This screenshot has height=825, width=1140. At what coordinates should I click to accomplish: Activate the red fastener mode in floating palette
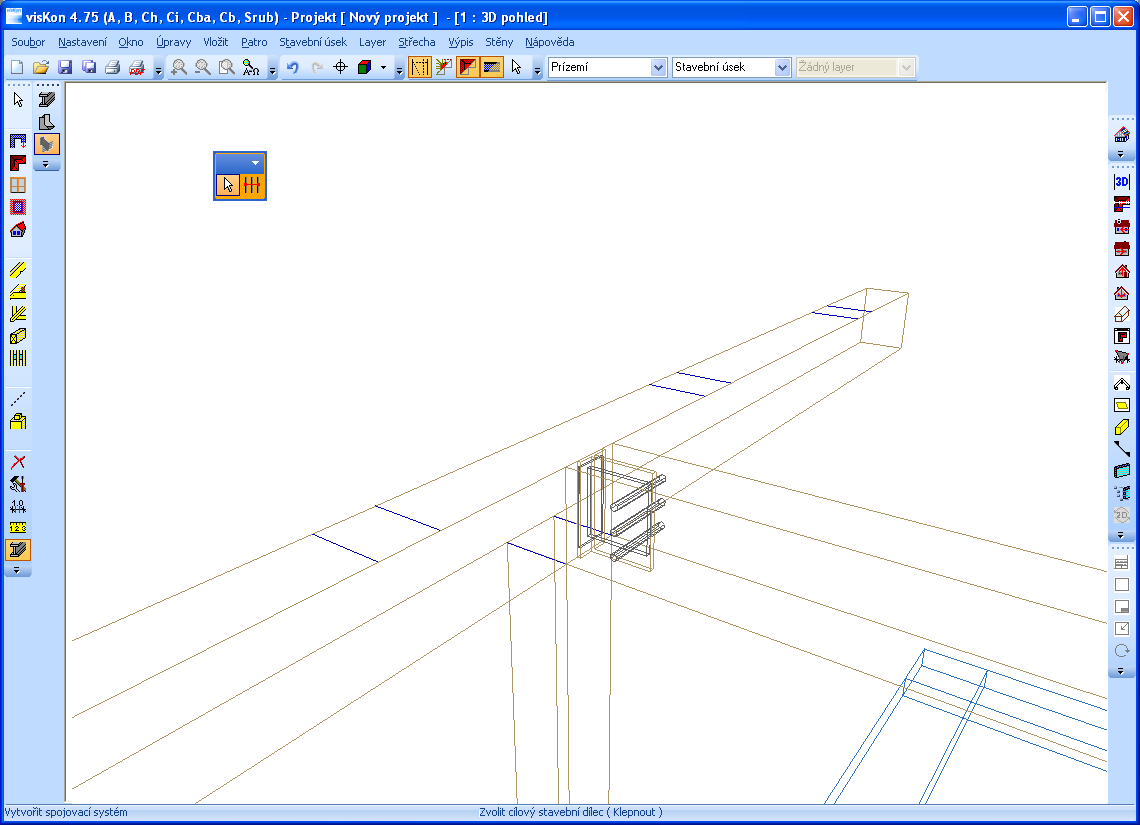[x=252, y=185]
